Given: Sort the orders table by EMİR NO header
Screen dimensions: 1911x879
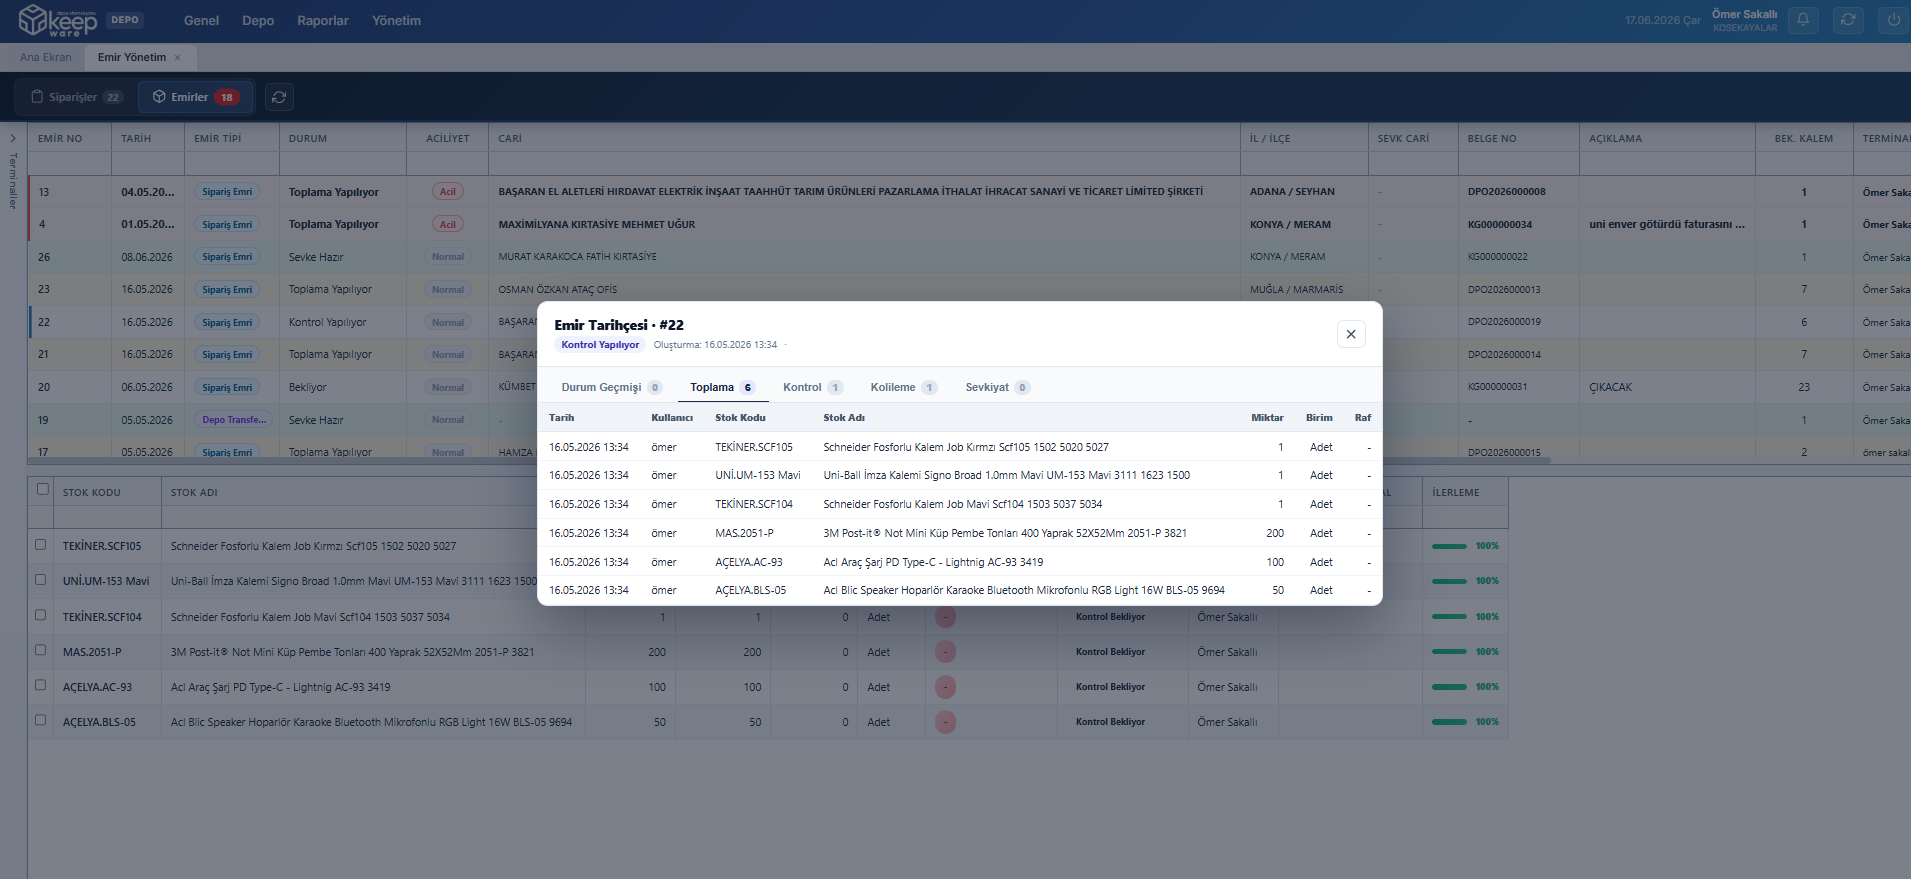Looking at the screenshot, I should [60, 139].
